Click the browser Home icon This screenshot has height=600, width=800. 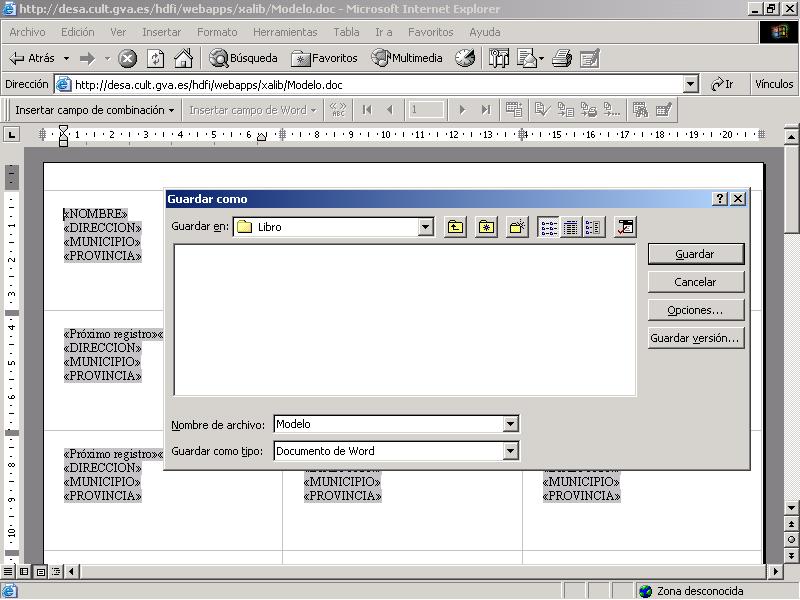pos(183,58)
